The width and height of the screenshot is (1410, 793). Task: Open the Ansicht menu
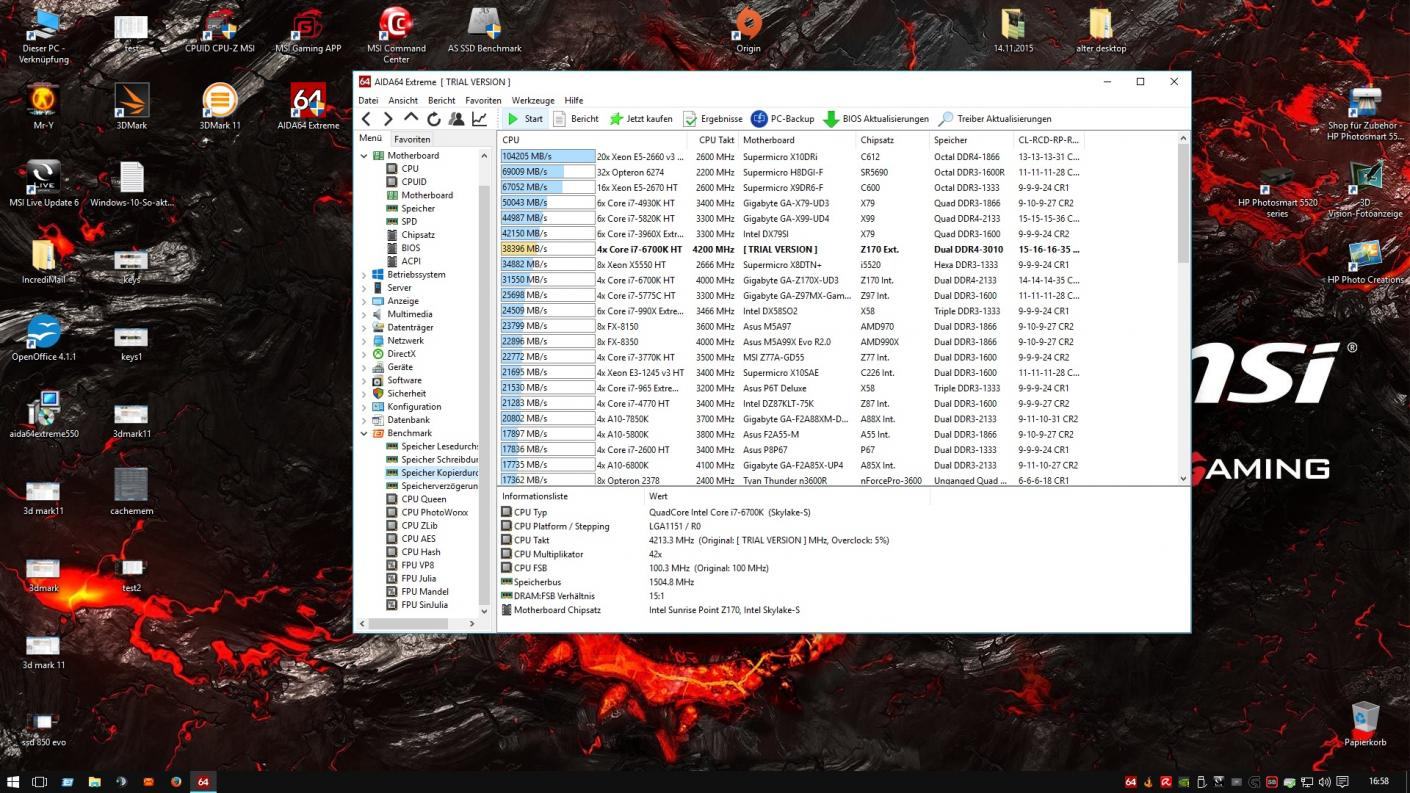[403, 101]
